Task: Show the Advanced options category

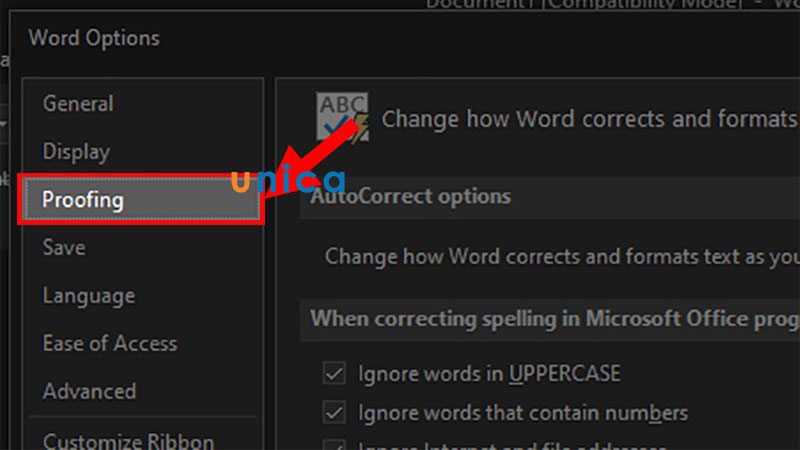Action: click(89, 391)
